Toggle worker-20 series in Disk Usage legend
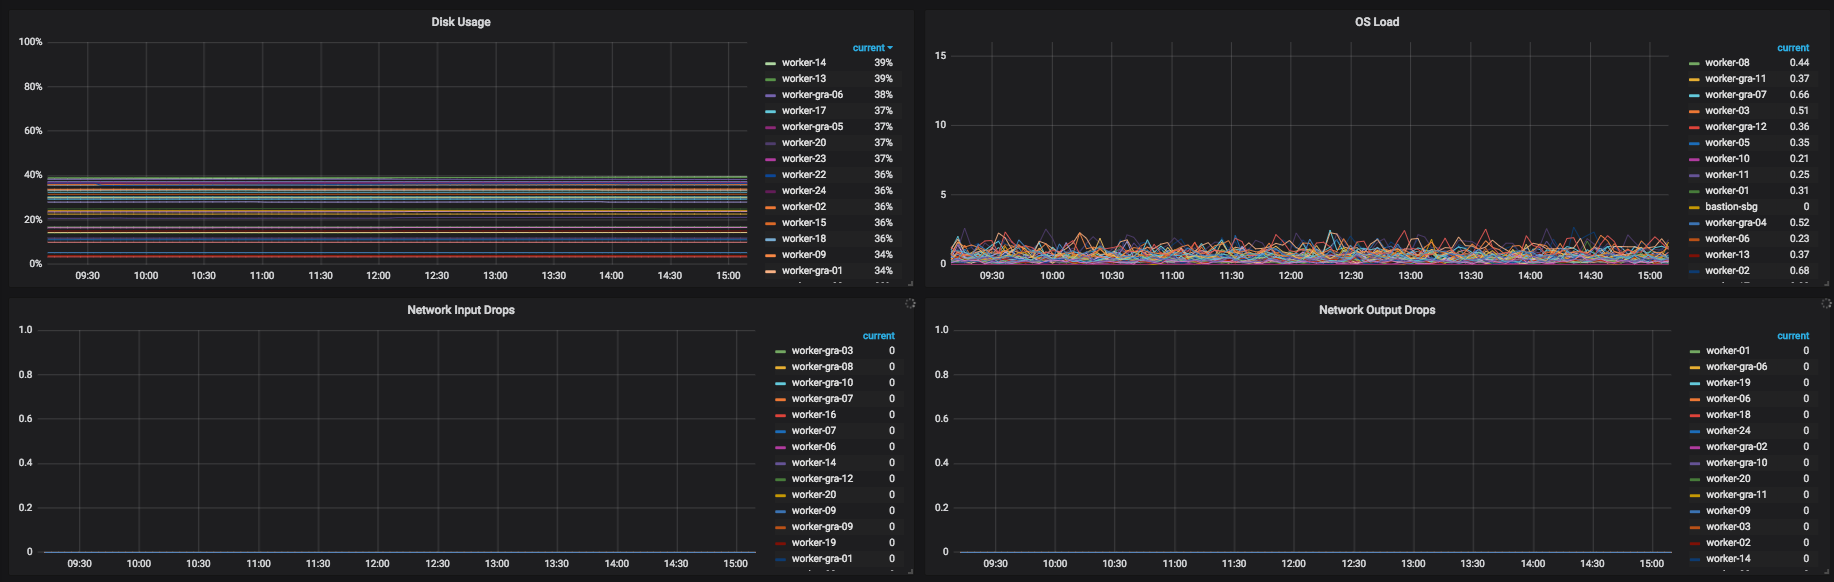Image resolution: width=1834 pixels, height=582 pixels. (804, 143)
